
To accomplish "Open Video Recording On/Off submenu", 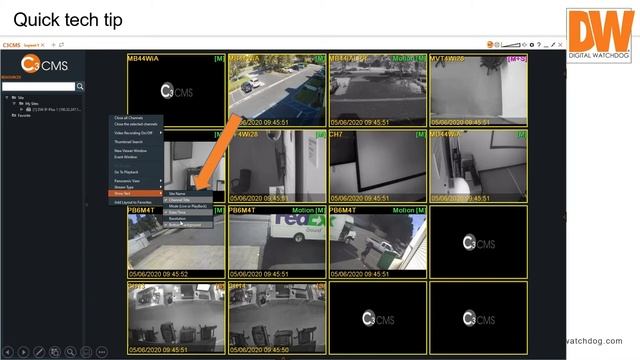I will pyautogui.click(x=136, y=133).
